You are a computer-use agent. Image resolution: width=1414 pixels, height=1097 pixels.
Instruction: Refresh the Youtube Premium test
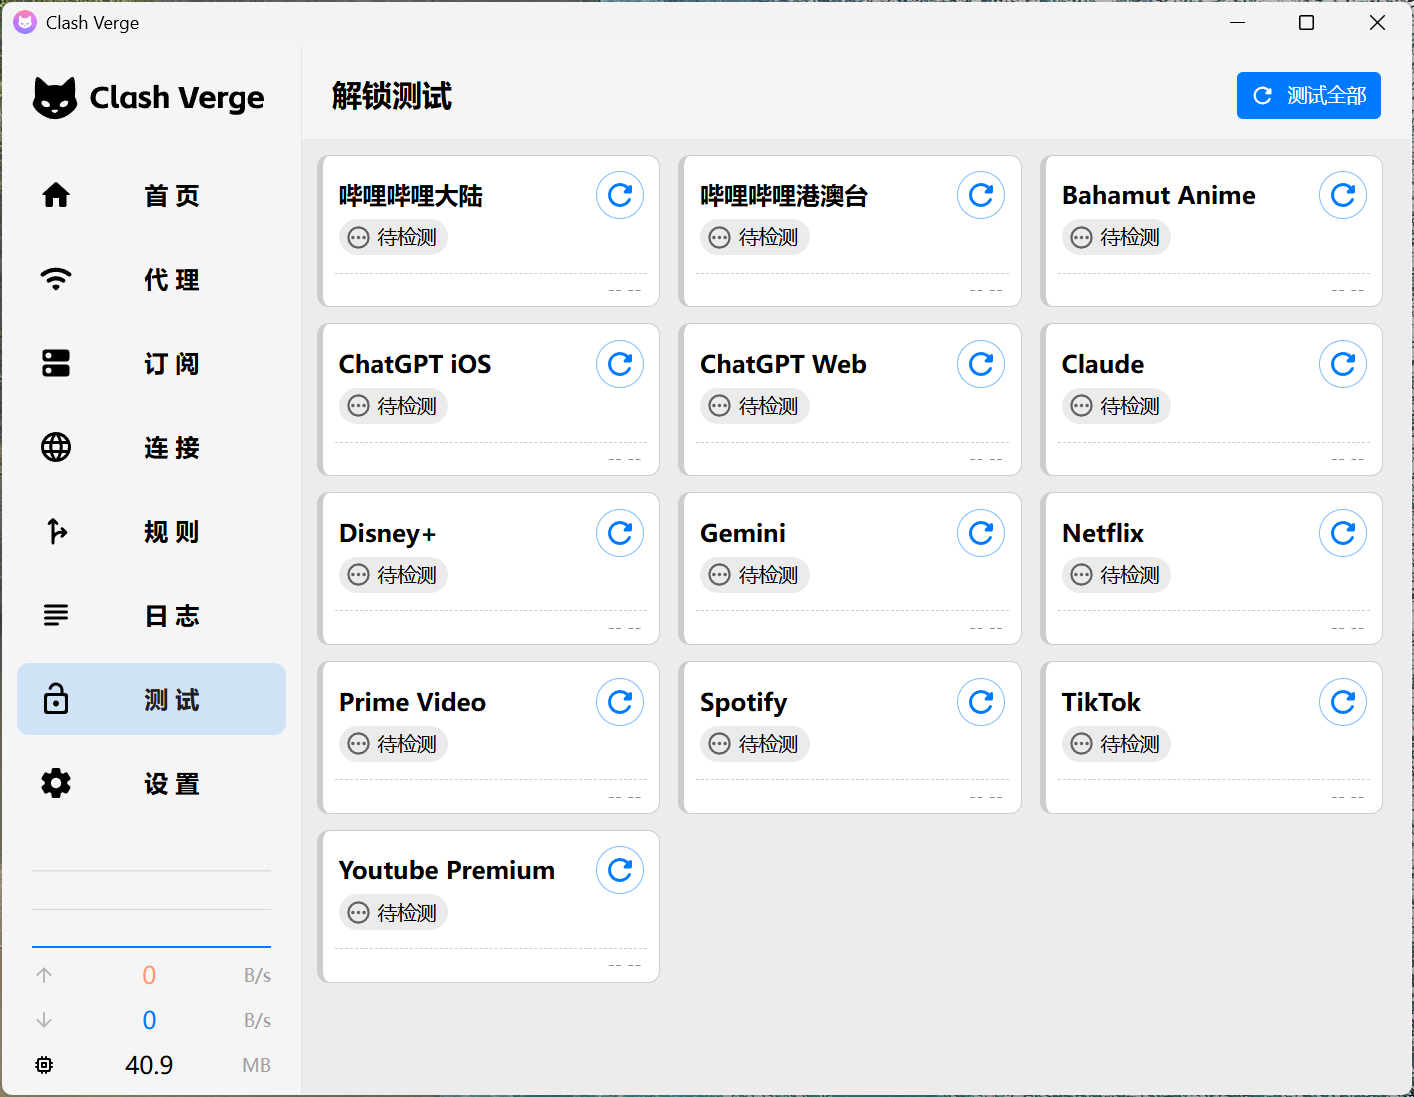[x=619, y=871]
